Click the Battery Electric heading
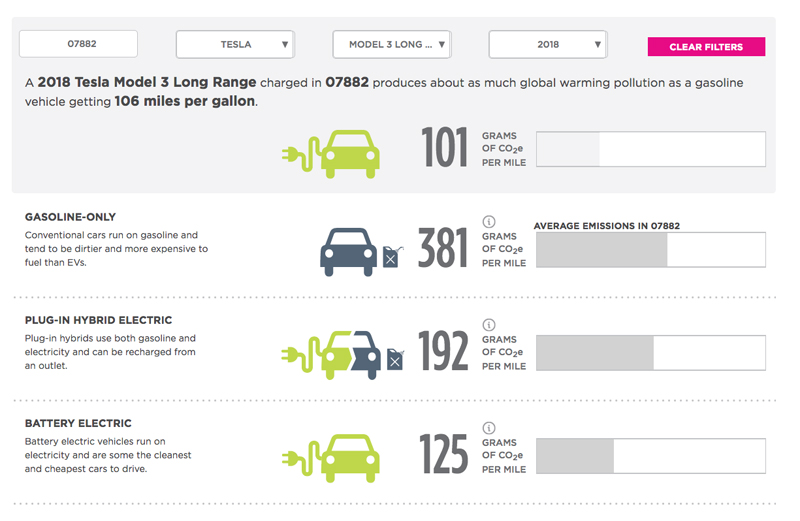The image size is (800, 521). pyautogui.click(x=78, y=423)
